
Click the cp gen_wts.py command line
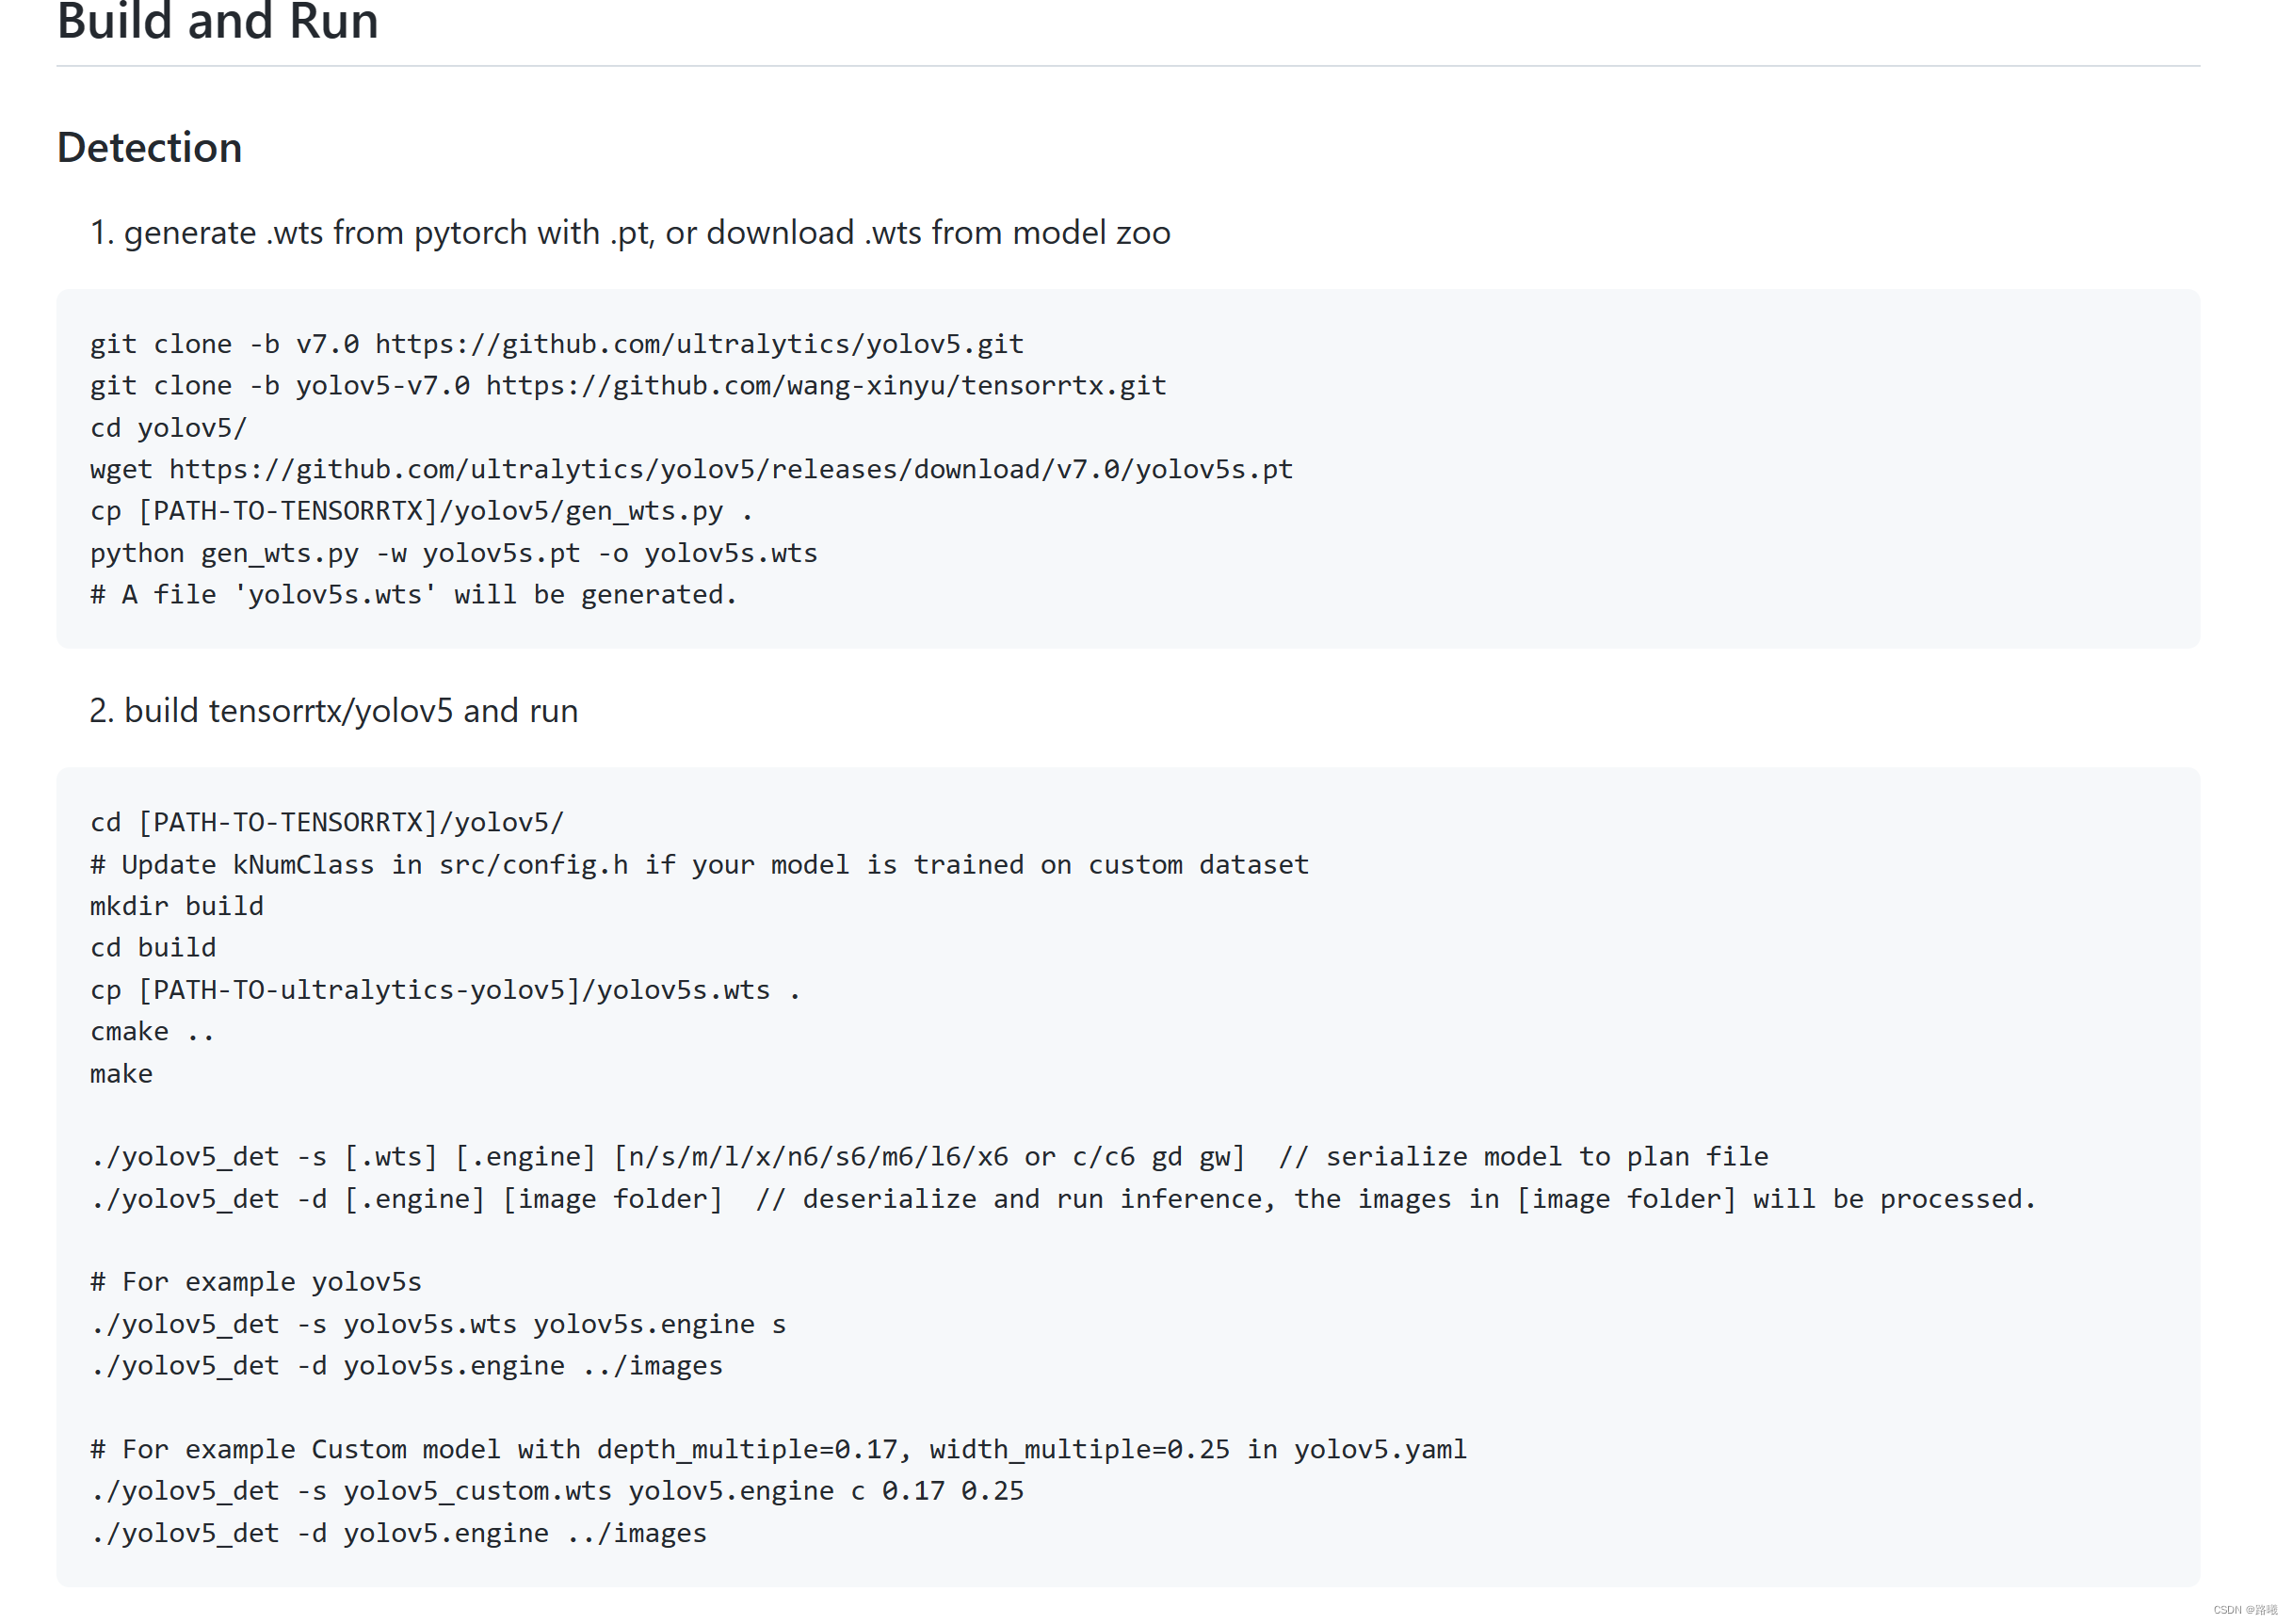click(420, 511)
